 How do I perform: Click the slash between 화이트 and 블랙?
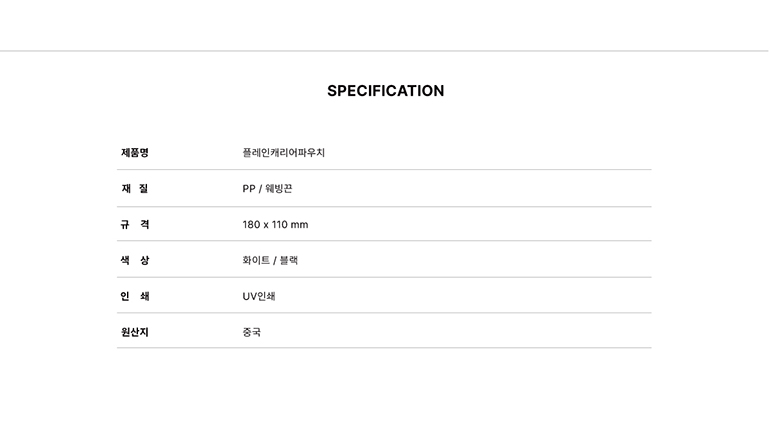tap(274, 261)
